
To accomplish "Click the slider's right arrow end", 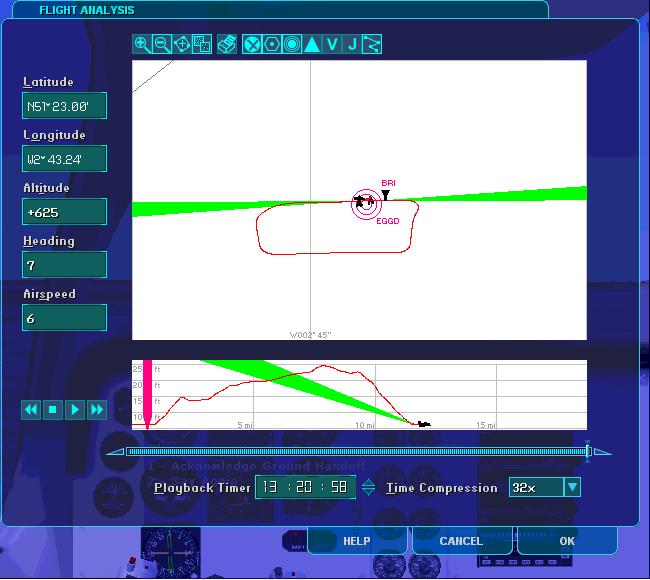I will [603, 452].
